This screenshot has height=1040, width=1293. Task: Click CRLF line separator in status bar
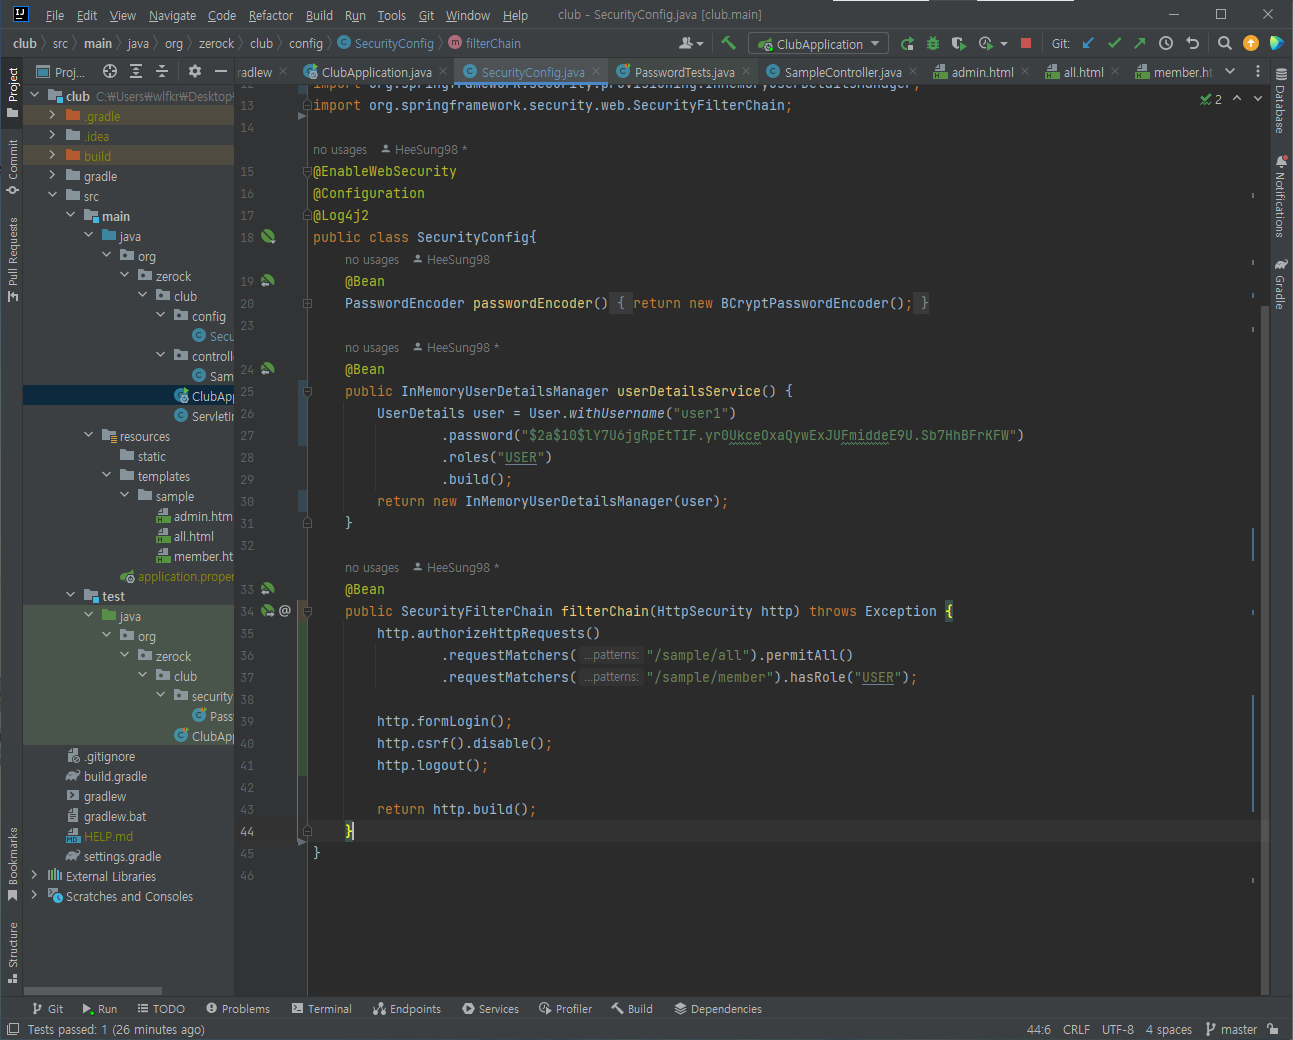(x=1076, y=1029)
